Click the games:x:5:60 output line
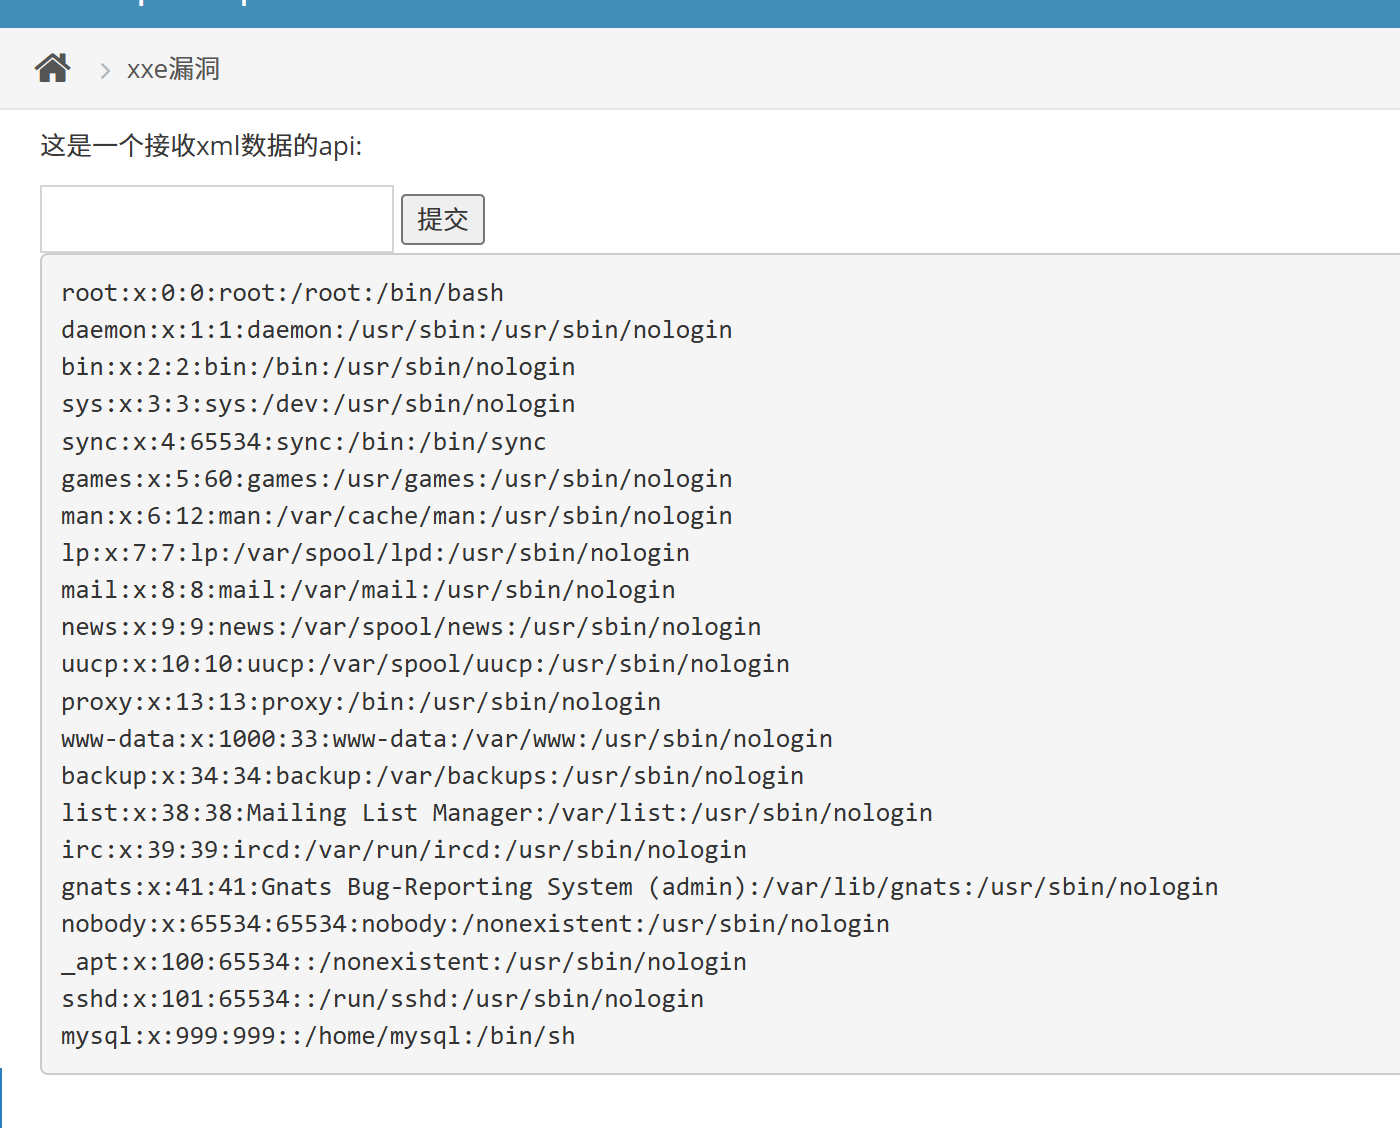 tap(397, 479)
